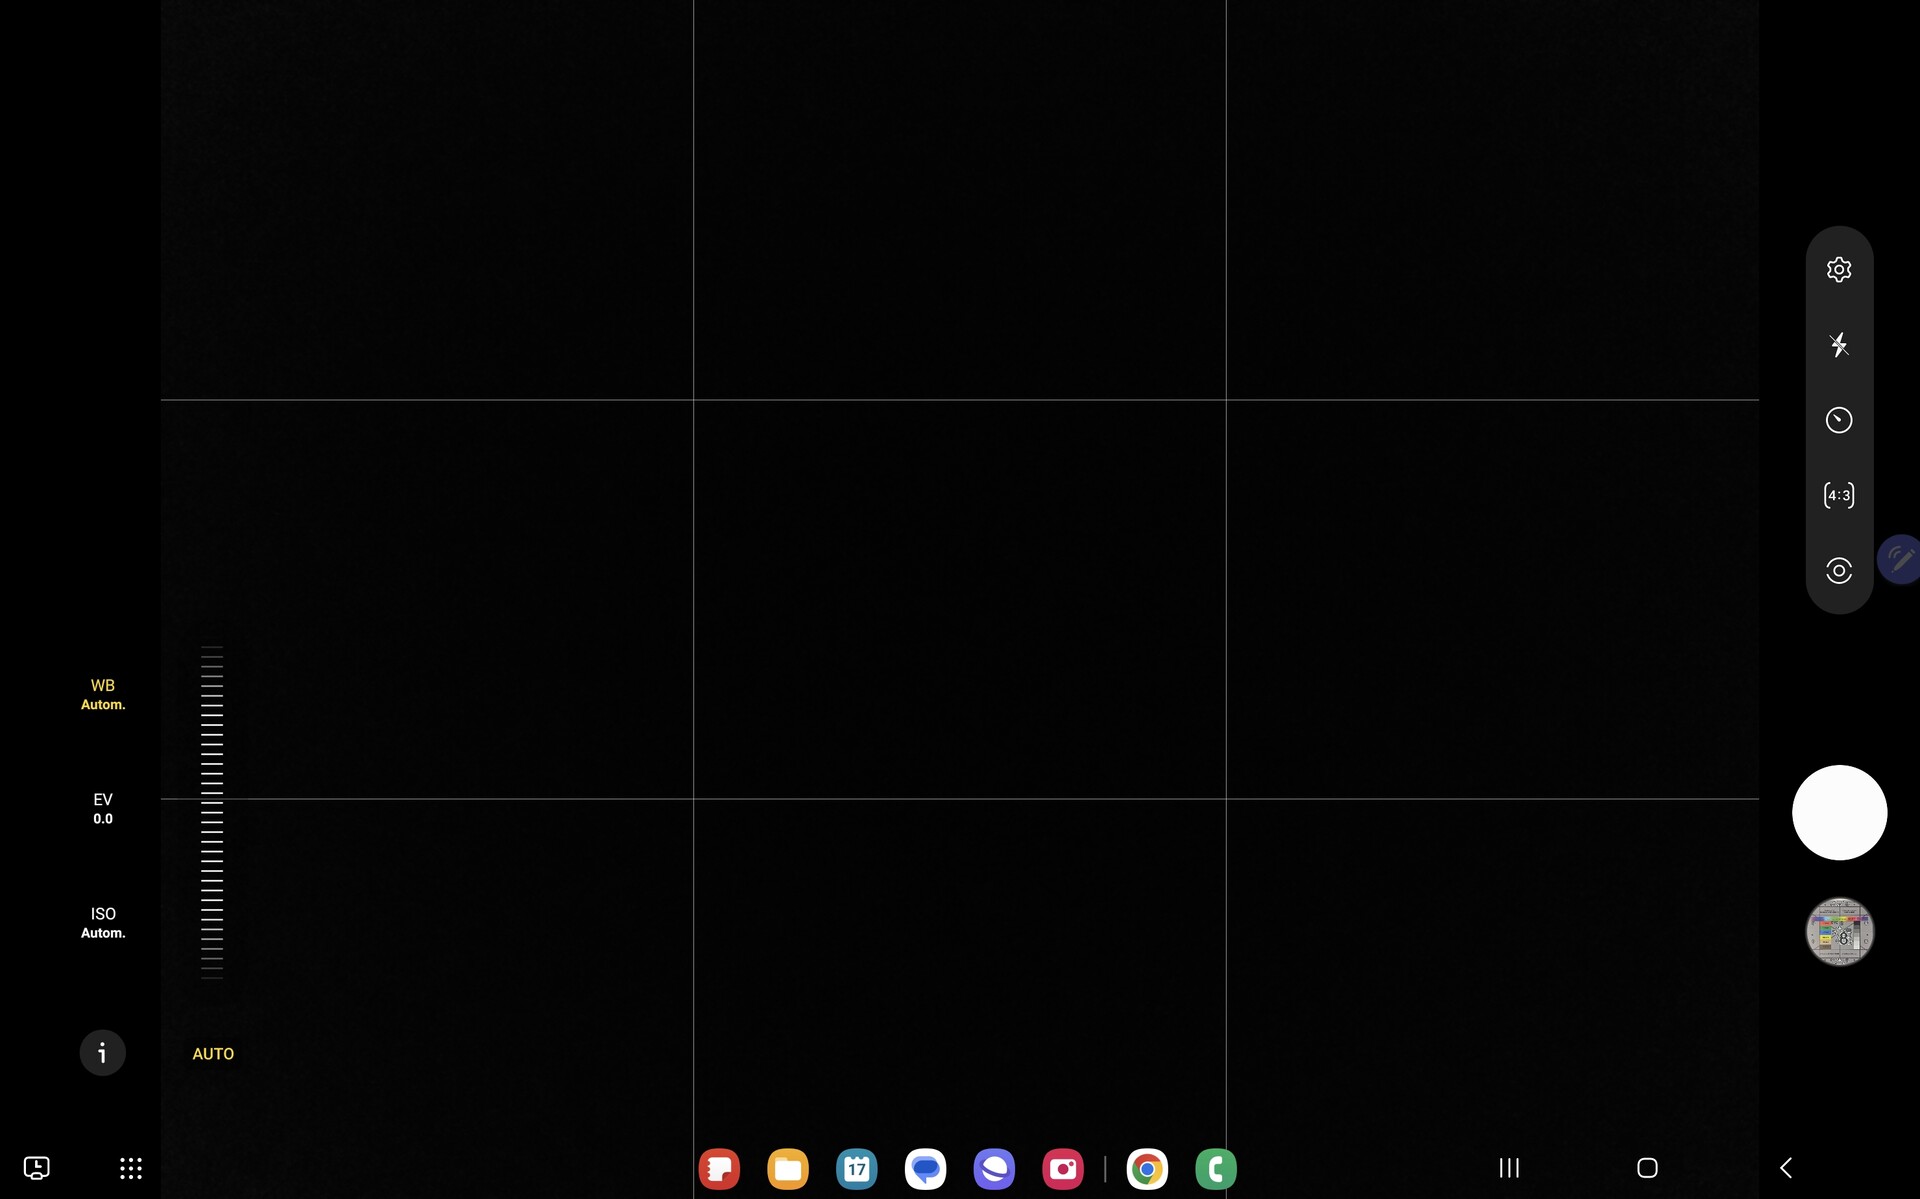Click the white balance slider scale
The width and height of the screenshot is (1920, 1199).
click(x=212, y=811)
